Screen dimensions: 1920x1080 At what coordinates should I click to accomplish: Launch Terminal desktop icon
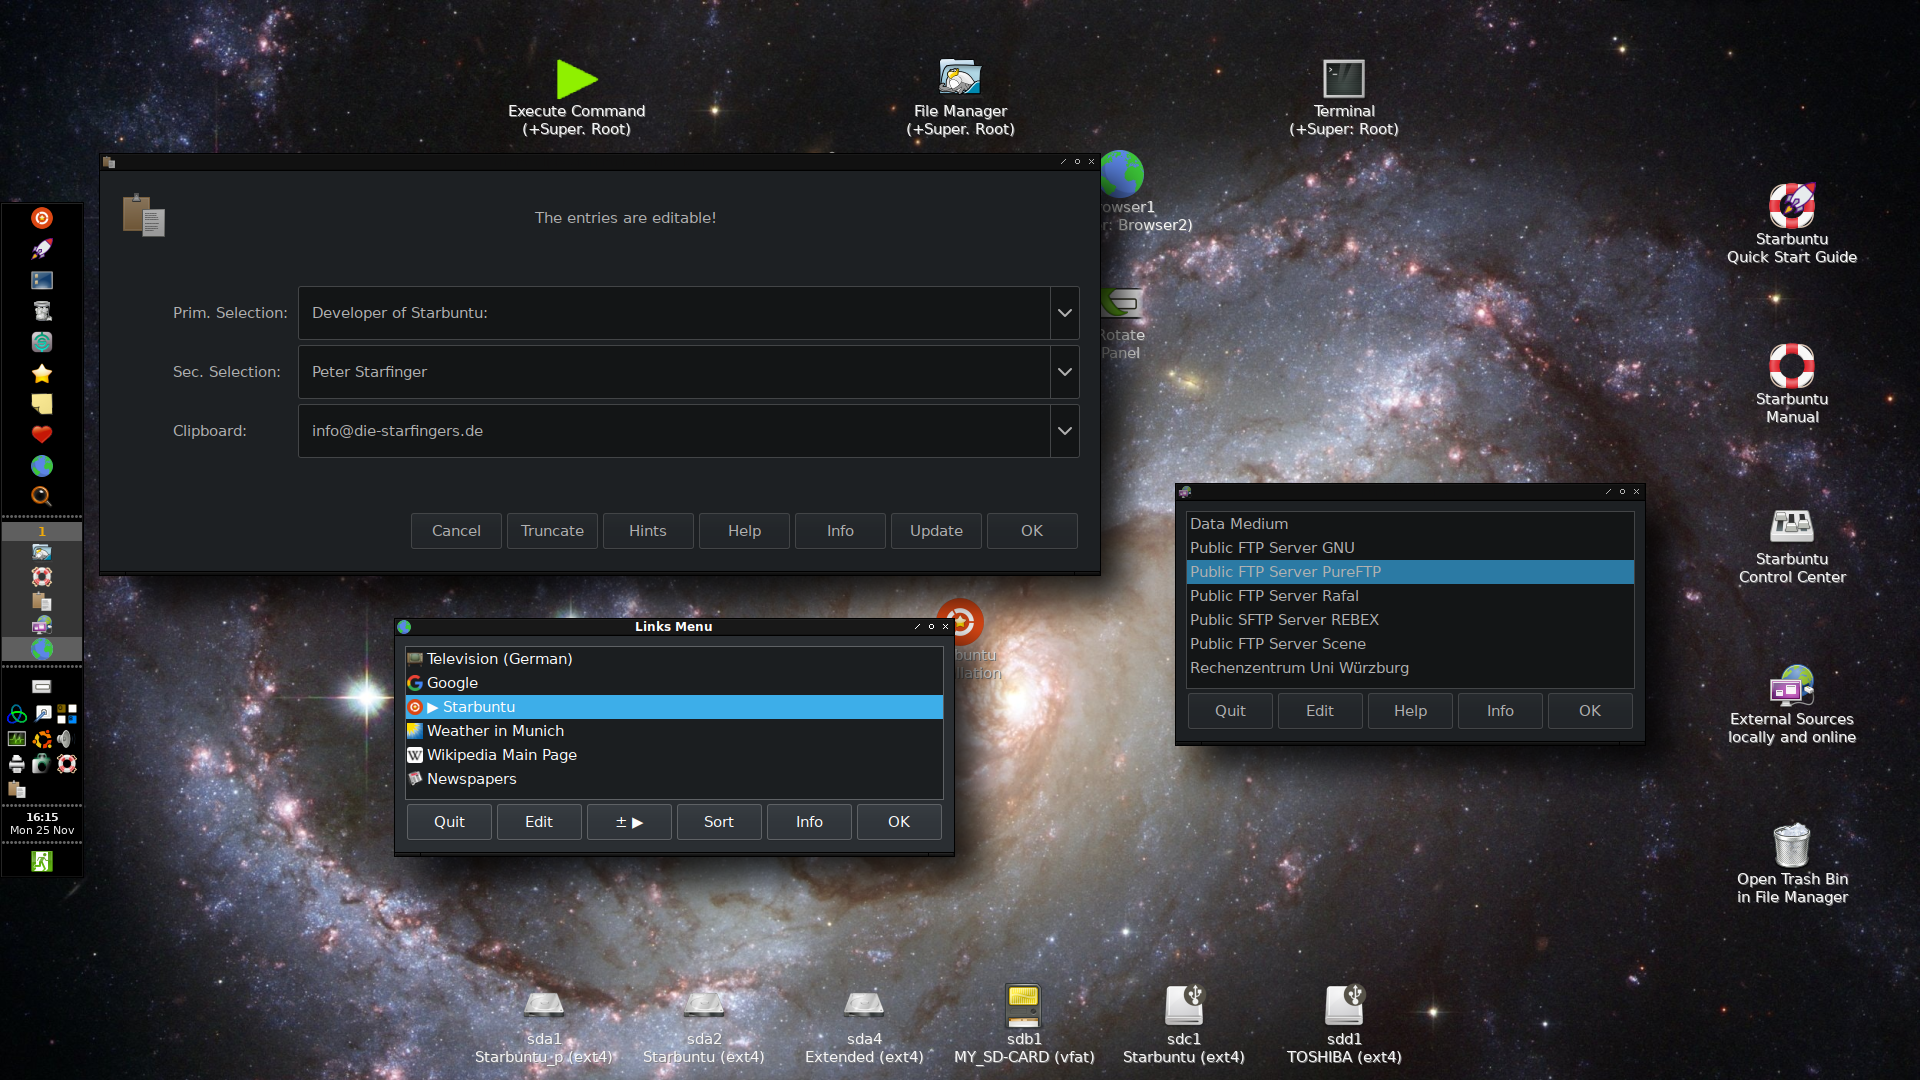pos(1343,78)
